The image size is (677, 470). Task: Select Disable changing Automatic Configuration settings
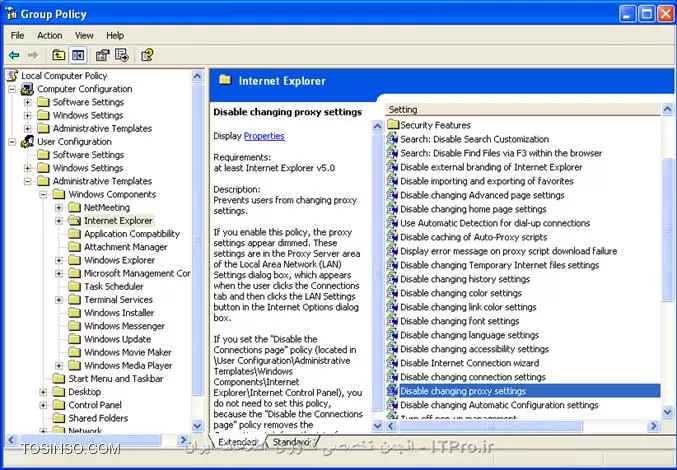click(x=499, y=405)
